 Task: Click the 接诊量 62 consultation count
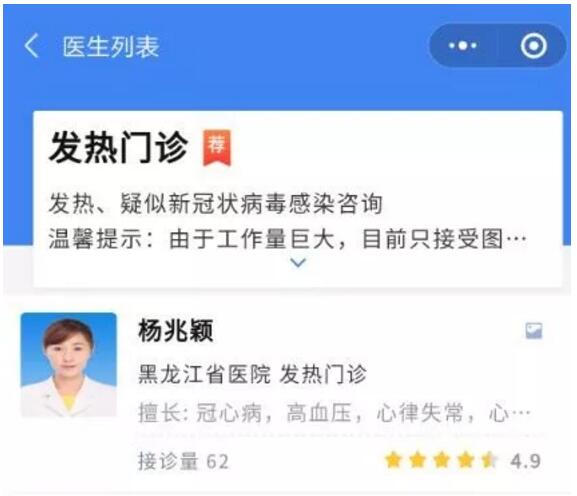pyautogui.click(x=183, y=461)
